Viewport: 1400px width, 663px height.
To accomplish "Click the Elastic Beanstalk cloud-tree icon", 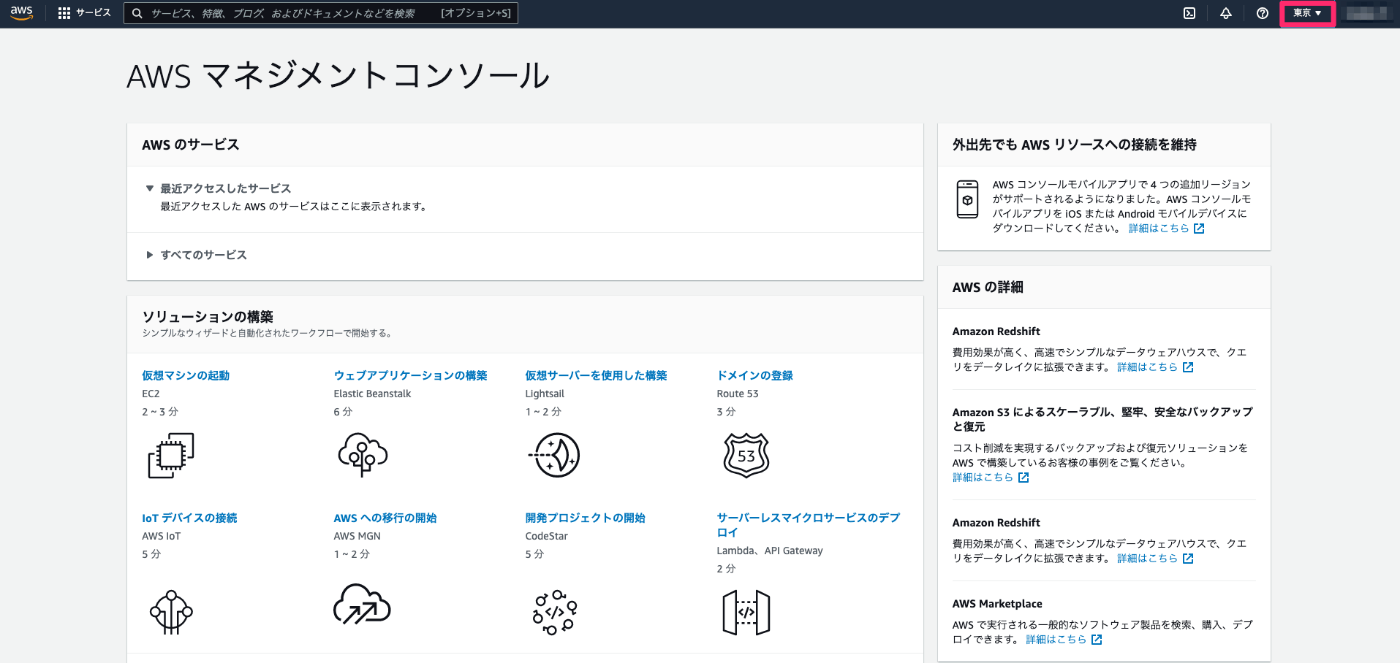I will (x=362, y=455).
